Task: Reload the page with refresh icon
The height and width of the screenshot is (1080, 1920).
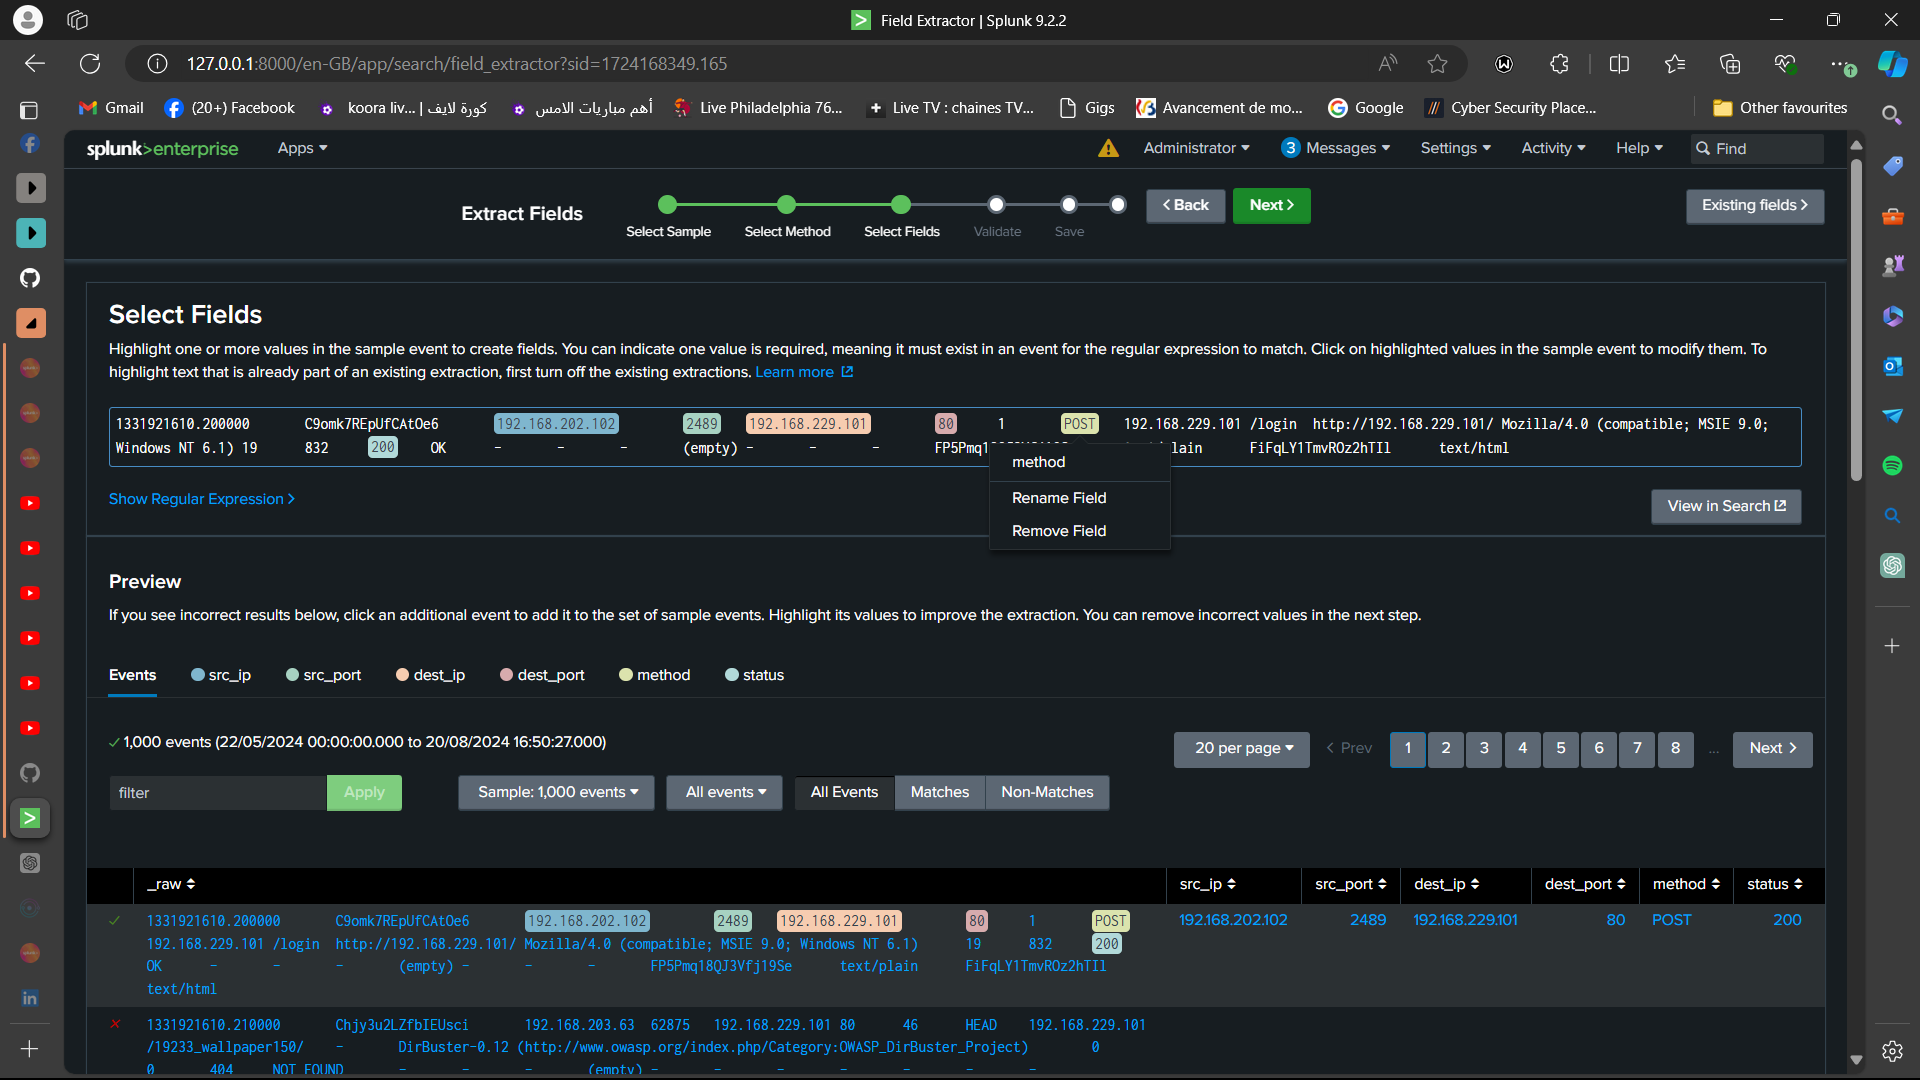Action: click(90, 64)
